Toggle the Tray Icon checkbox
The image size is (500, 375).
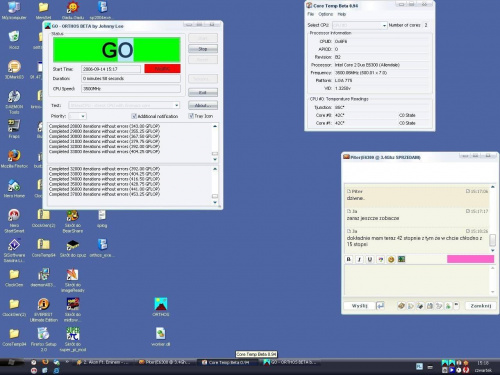[191, 116]
